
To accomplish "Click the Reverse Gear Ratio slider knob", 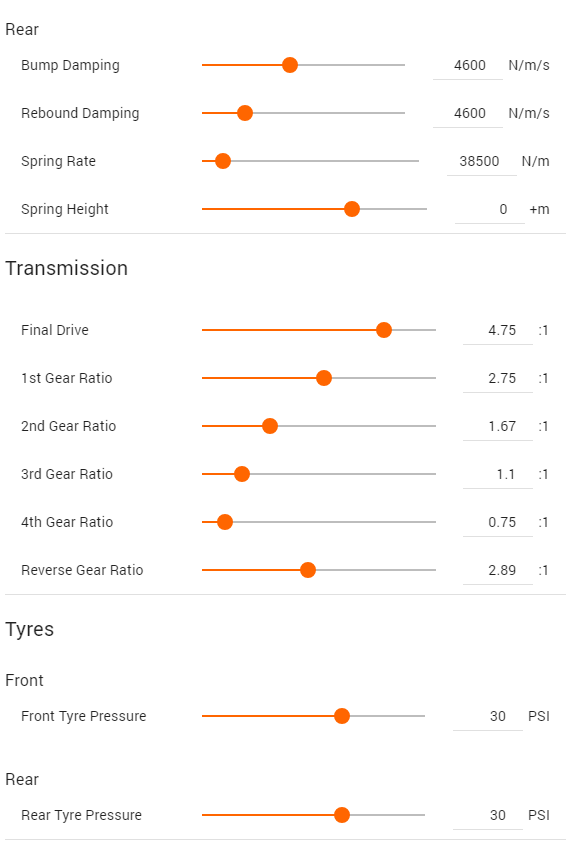I will tap(308, 570).
